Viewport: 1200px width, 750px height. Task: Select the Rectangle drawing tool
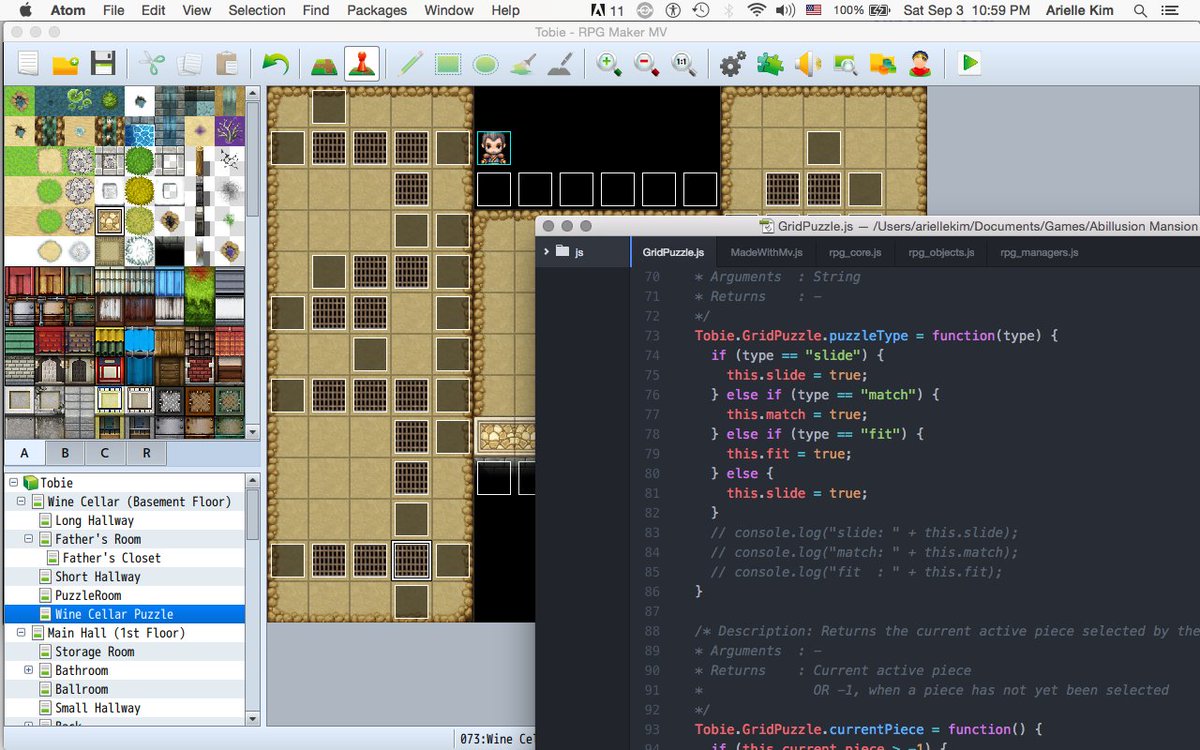(x=447, y=64)
